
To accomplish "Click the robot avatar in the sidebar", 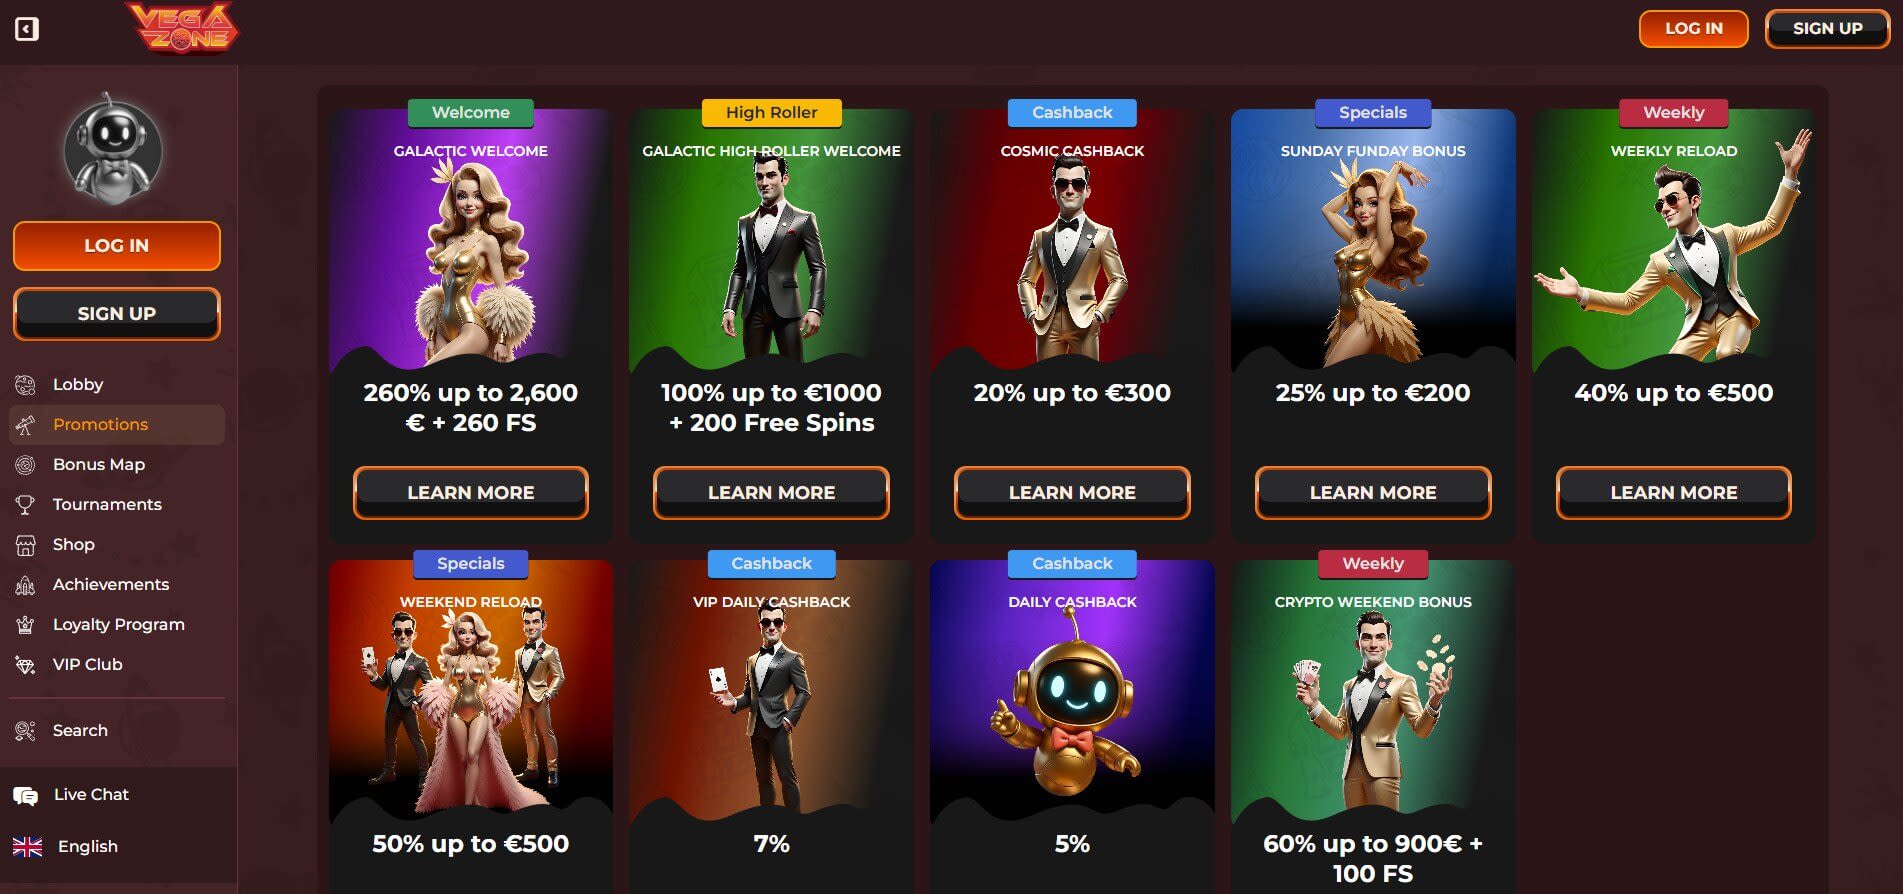I will (x=112, y=150).
